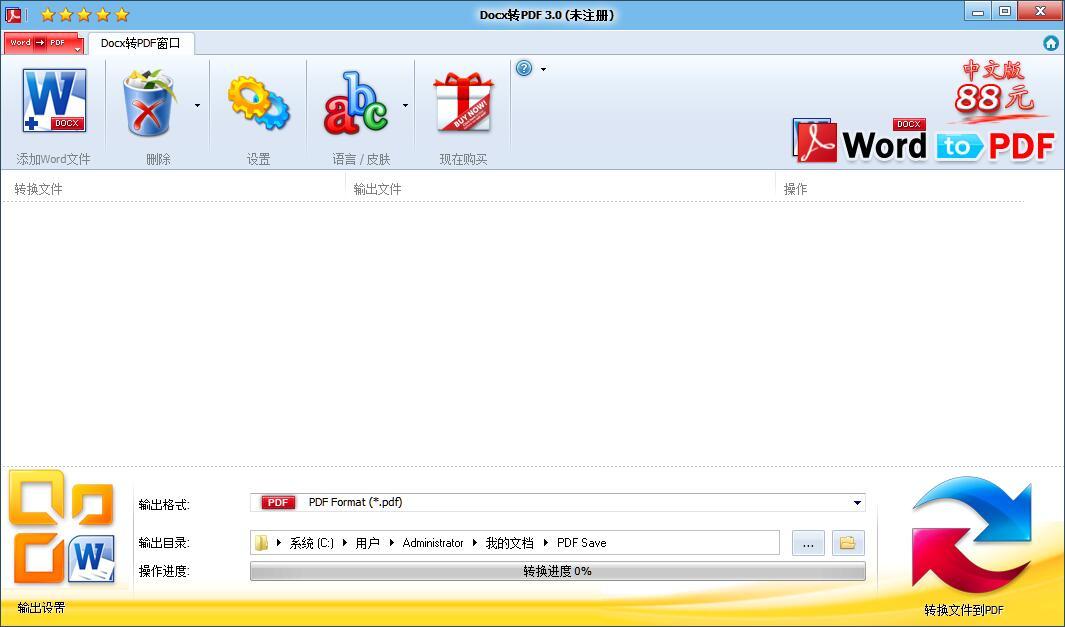
Task: Click the blue home icon at top right
Action: coord(1051,43)
